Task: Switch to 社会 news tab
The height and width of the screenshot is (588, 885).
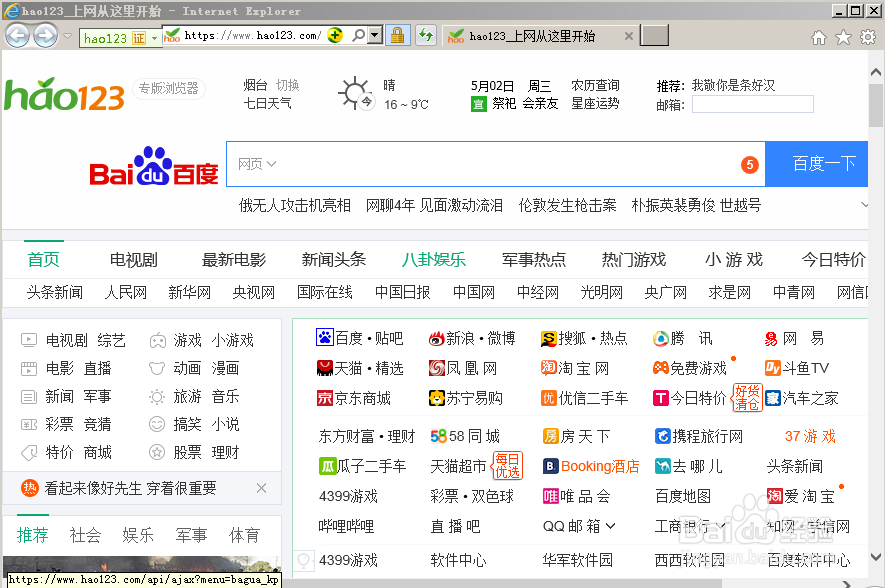Action: pyautogui.click(x=85, y=535)
